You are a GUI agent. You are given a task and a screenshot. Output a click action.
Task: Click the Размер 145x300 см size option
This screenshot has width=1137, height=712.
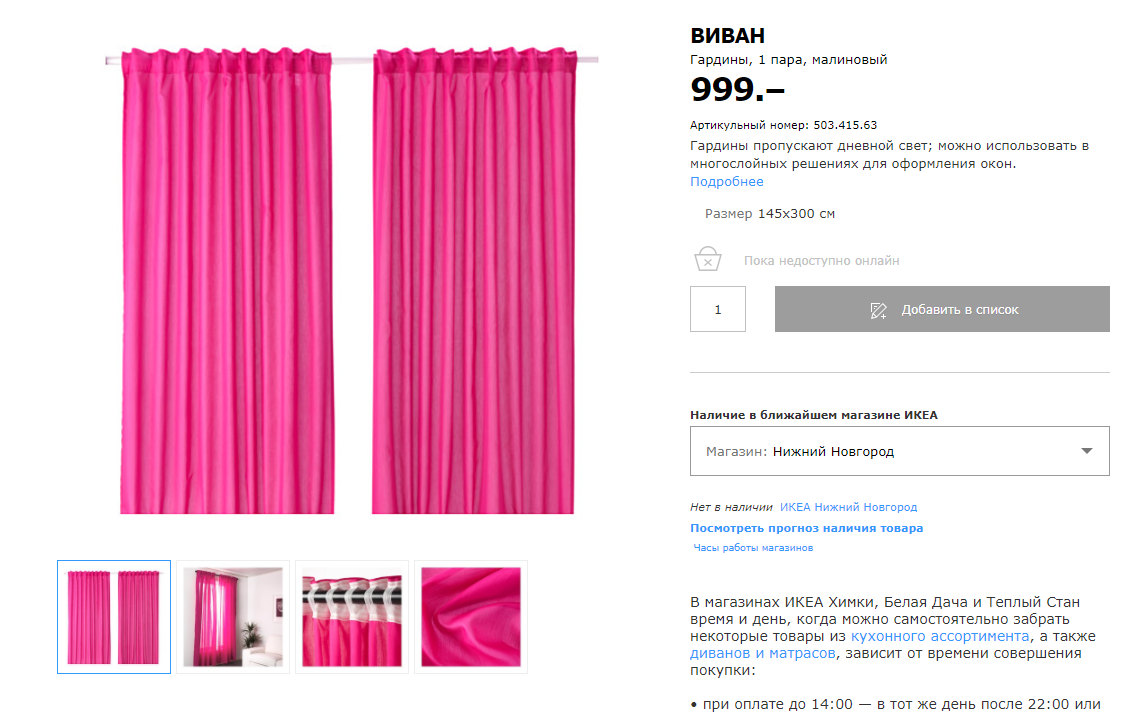[x=769, y=214]
